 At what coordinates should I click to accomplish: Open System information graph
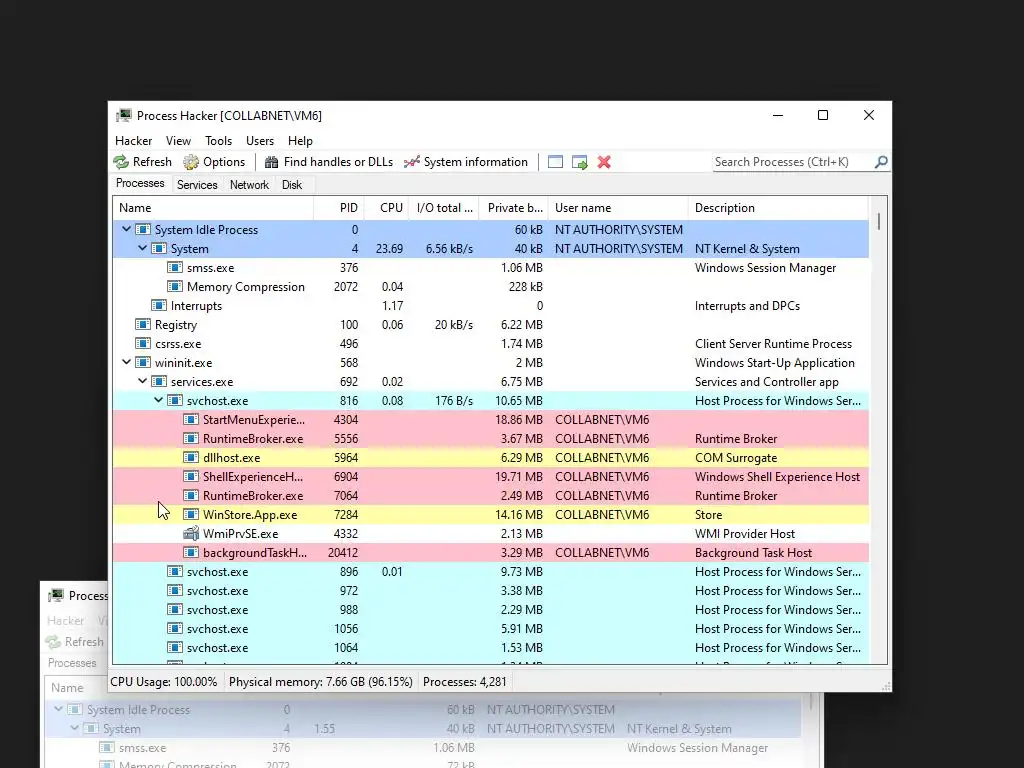pyautogui.click(x=466, y=162)
